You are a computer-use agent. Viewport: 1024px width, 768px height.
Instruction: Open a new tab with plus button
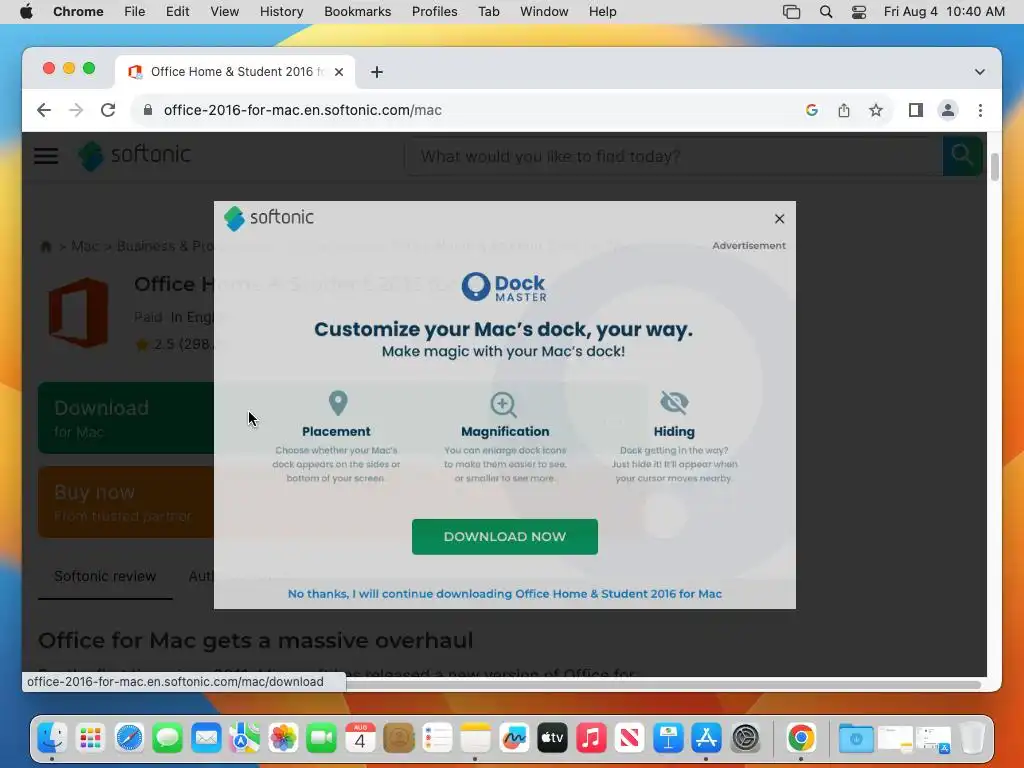point(377,72)
